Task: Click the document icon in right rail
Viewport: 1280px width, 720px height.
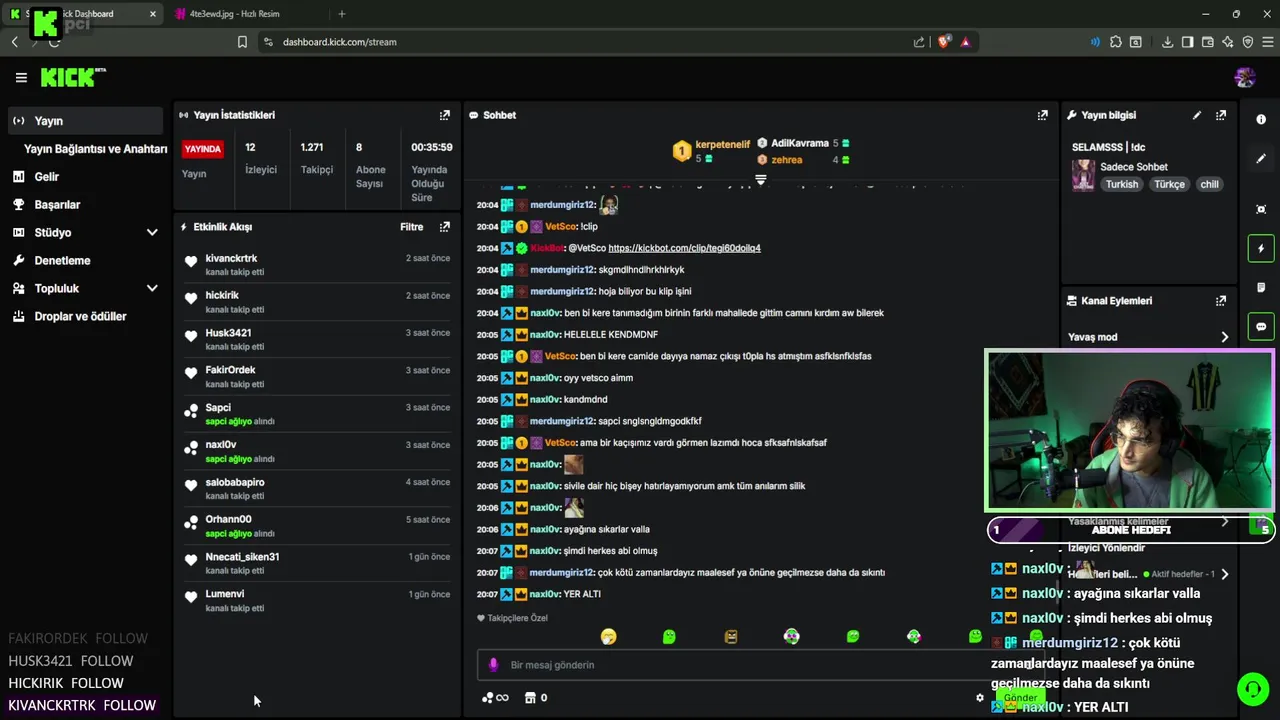Action: tap(1261, 287)
